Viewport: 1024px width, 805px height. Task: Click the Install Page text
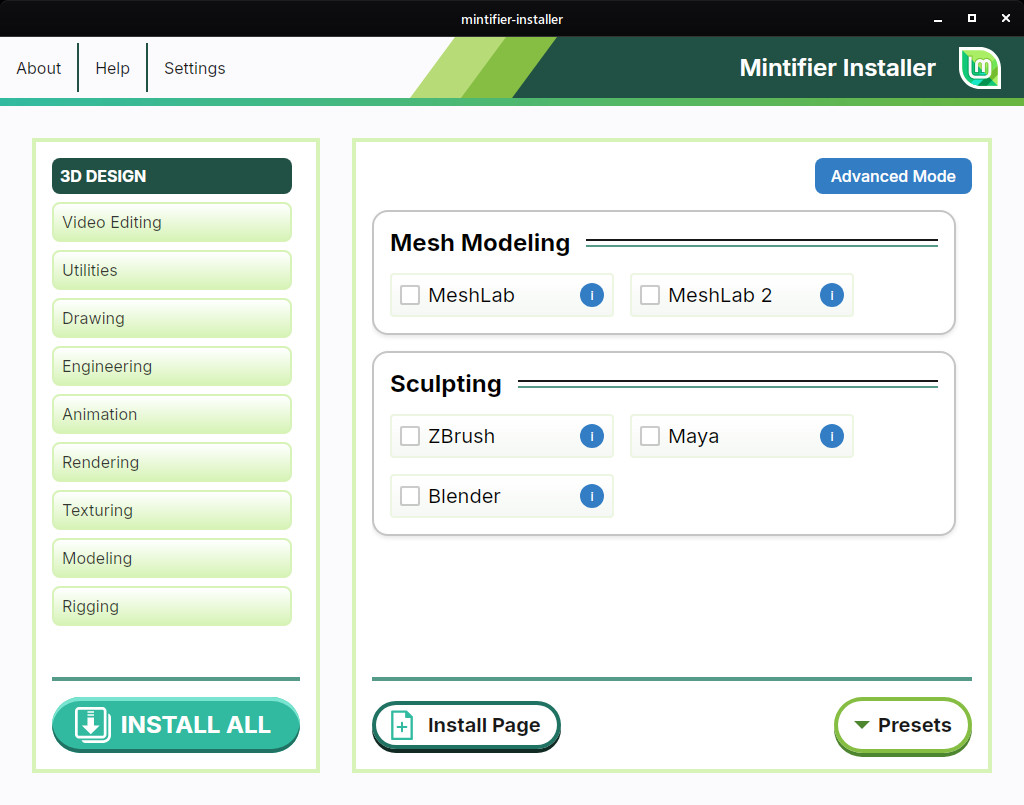[x=484, y=725]
